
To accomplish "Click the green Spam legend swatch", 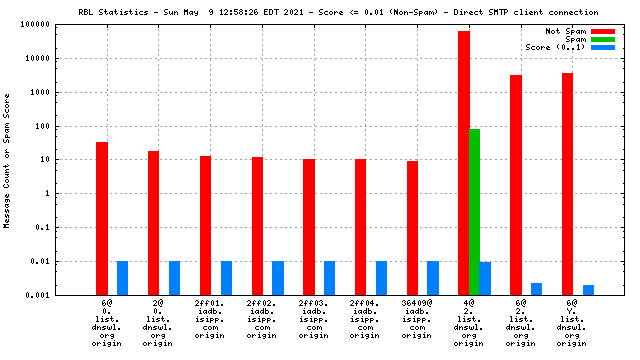I will click(603, 40).
